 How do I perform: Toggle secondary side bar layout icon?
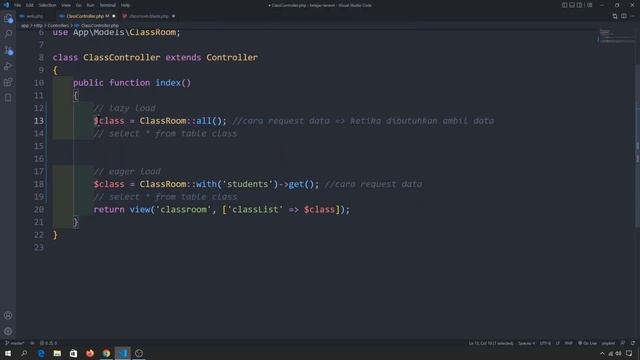(x=579, y=5)
